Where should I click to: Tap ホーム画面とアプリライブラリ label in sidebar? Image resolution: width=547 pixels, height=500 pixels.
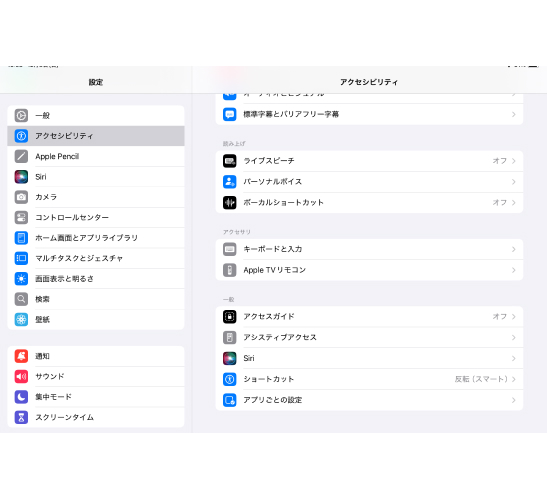click(87, 238)
